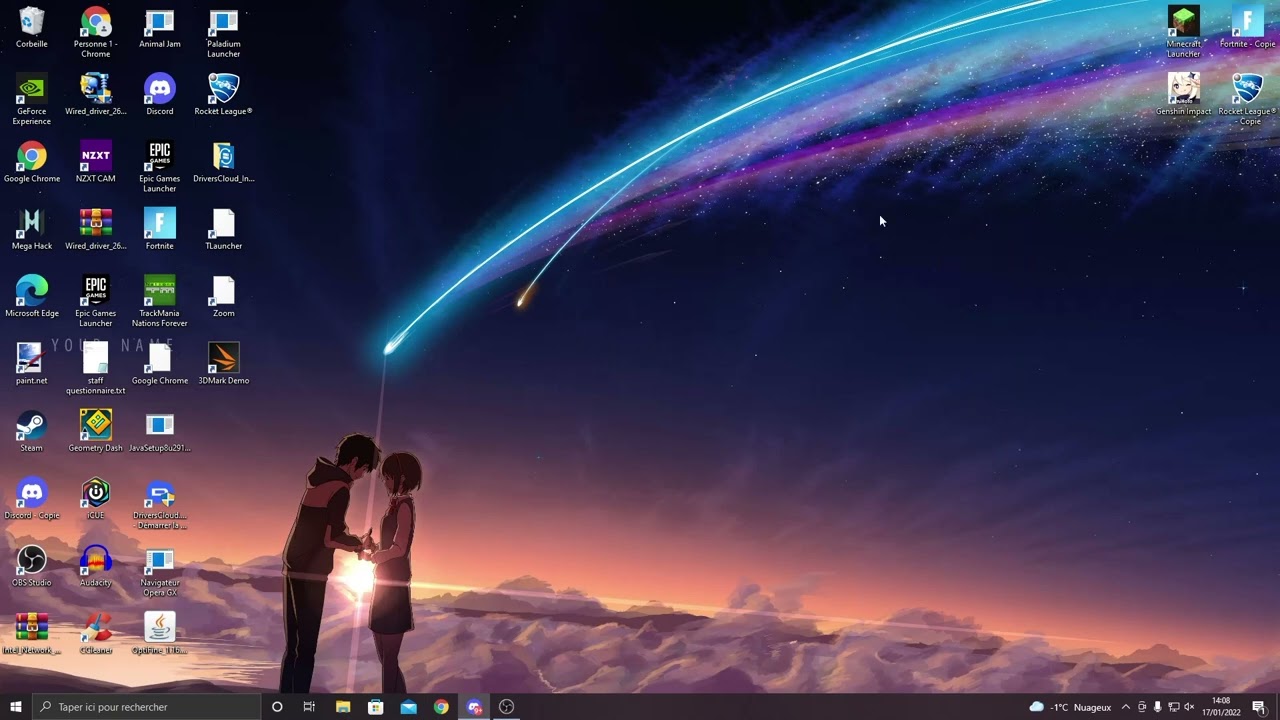Open the -1°C Nuageux weather widget
This screenshot has height=720, width=1280.
point(1070,707)
